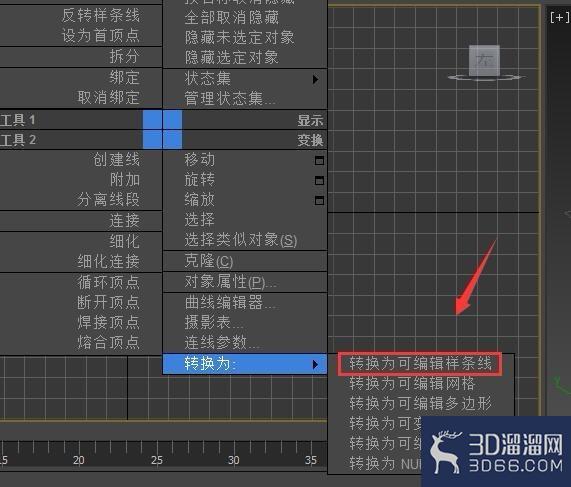Jump to frame 20 on timeline
Viewport: 571px width, 487px height.
click(x=79, y=460)
